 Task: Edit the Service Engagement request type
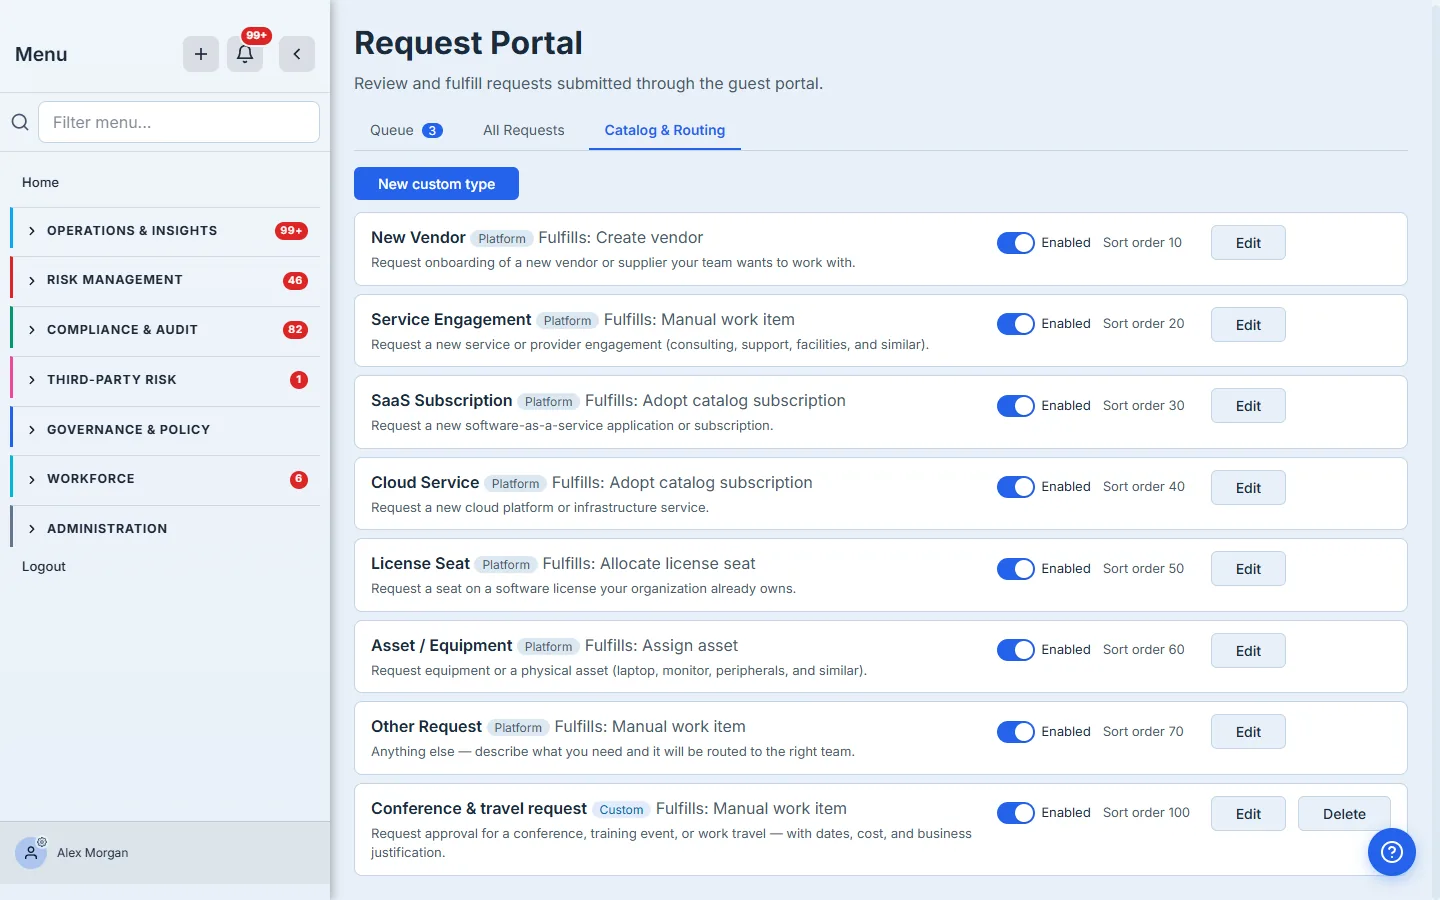tap(1248, 325)
